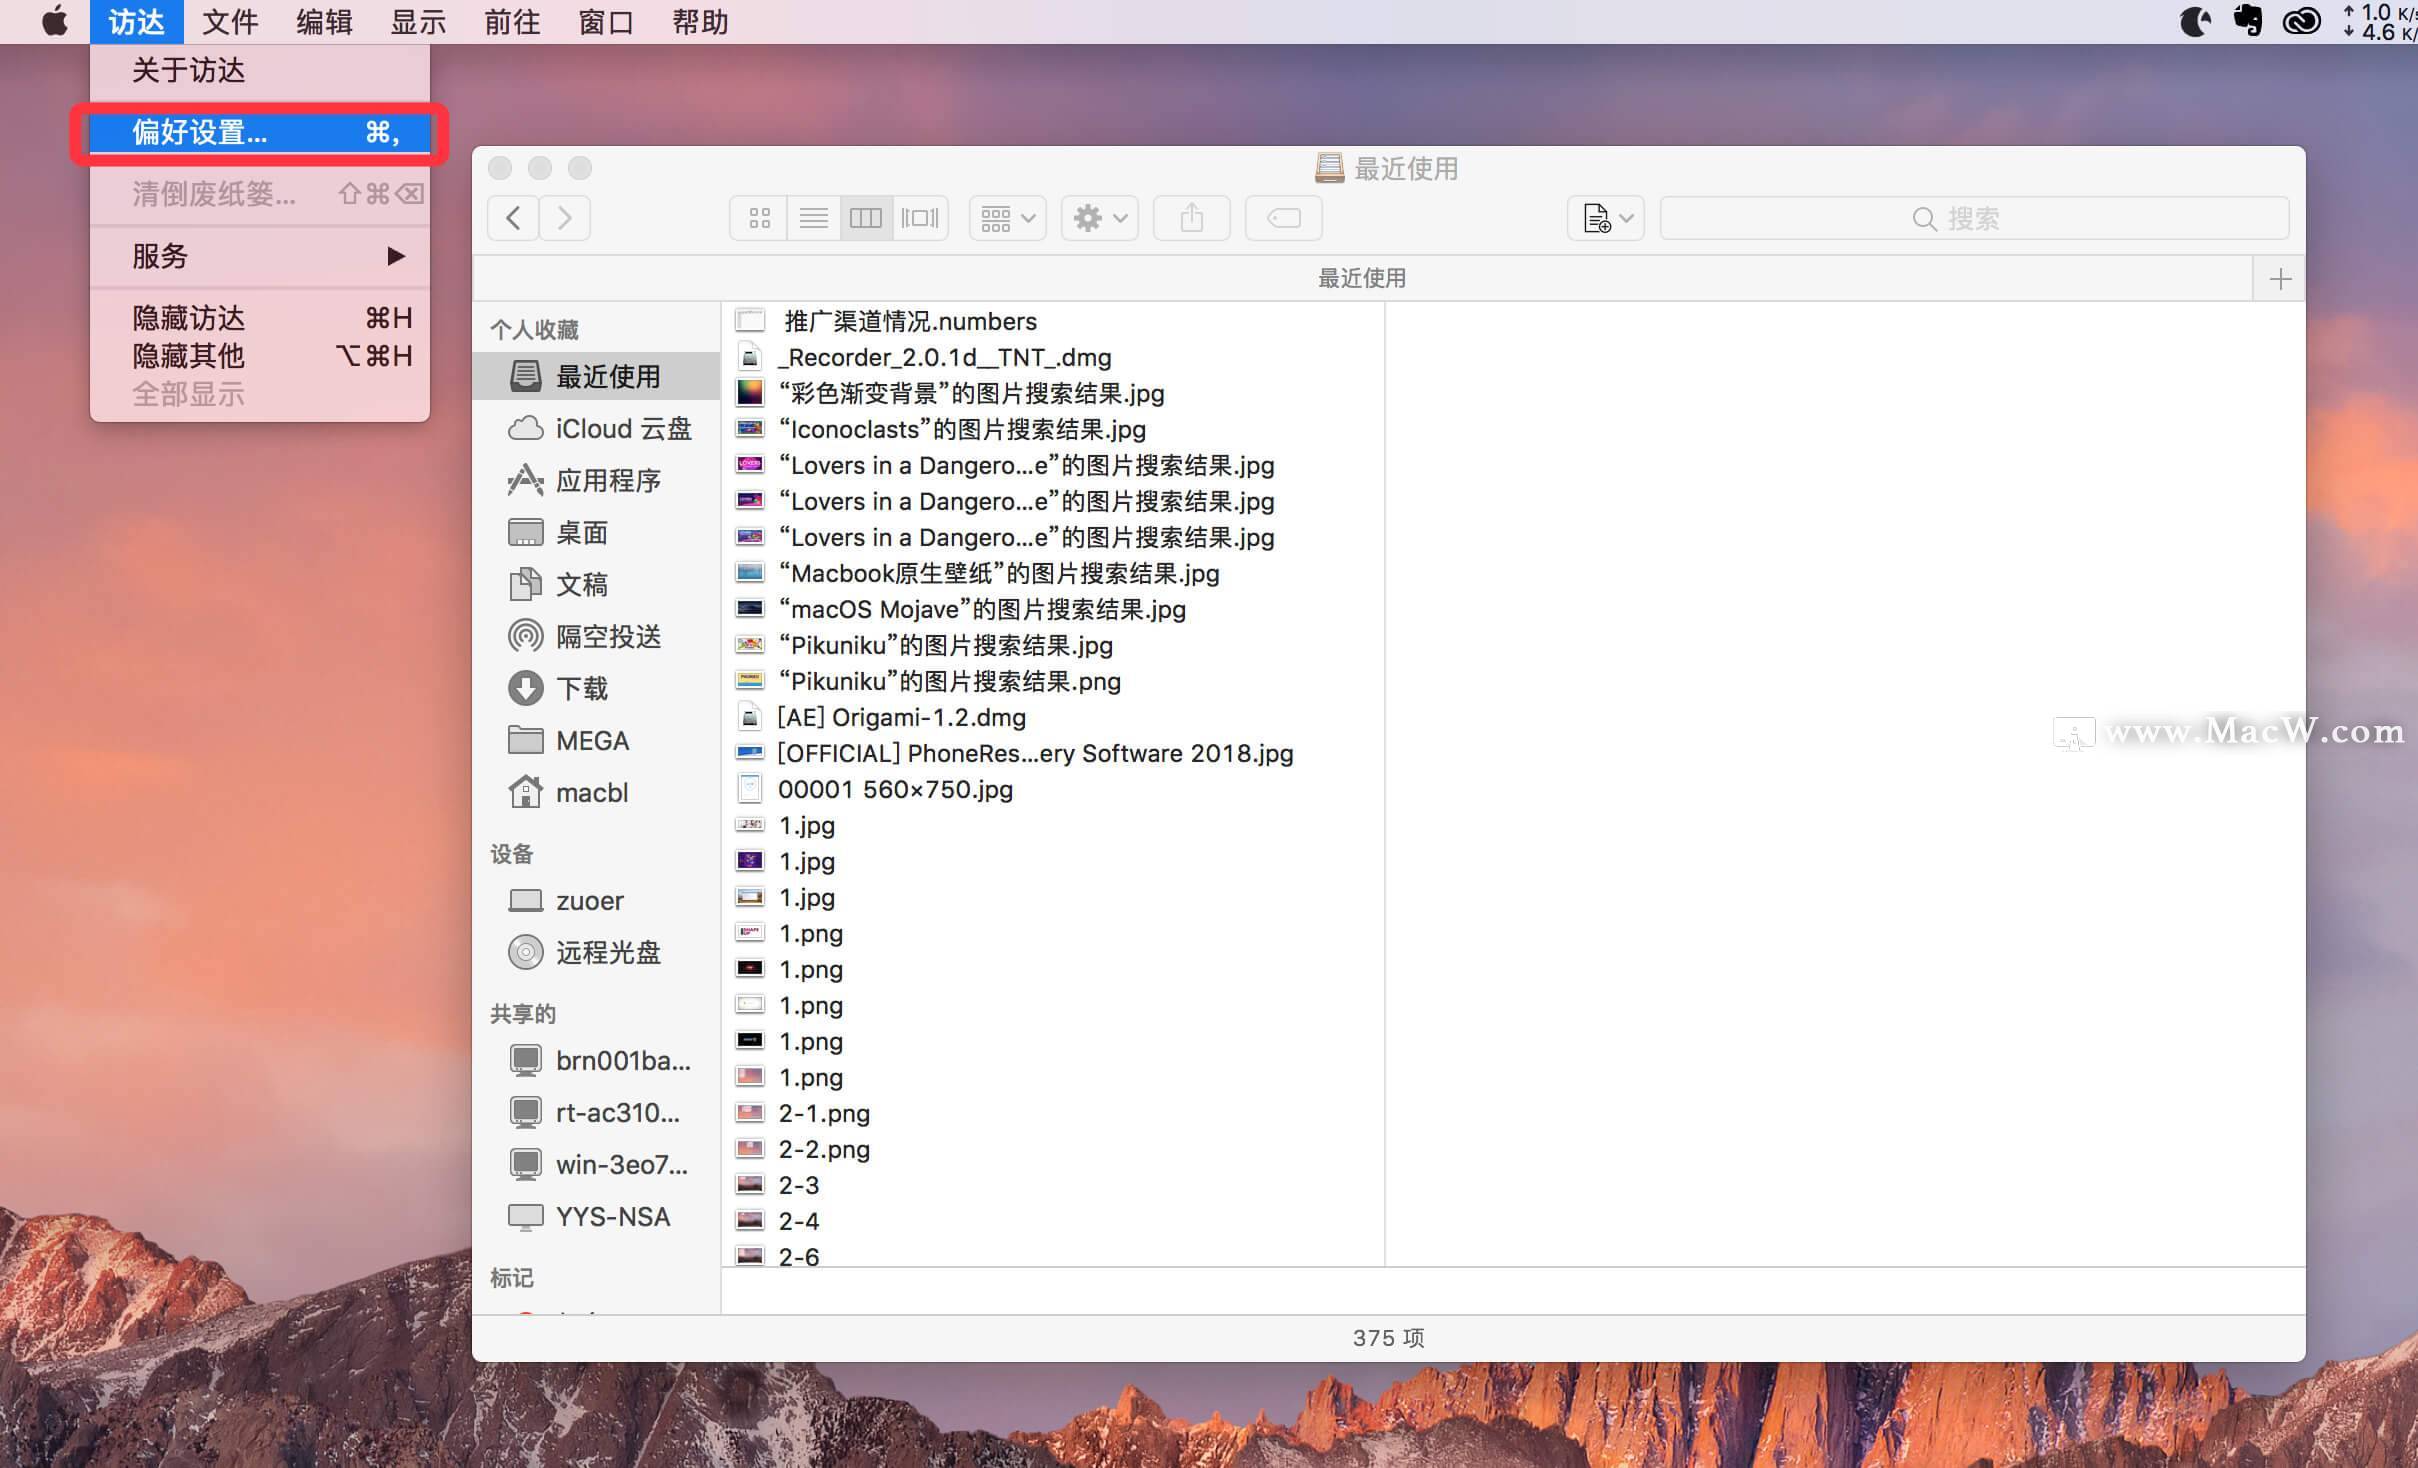
Task: Switch to icon view in Finder toolbar
Action: coord(759,218)
